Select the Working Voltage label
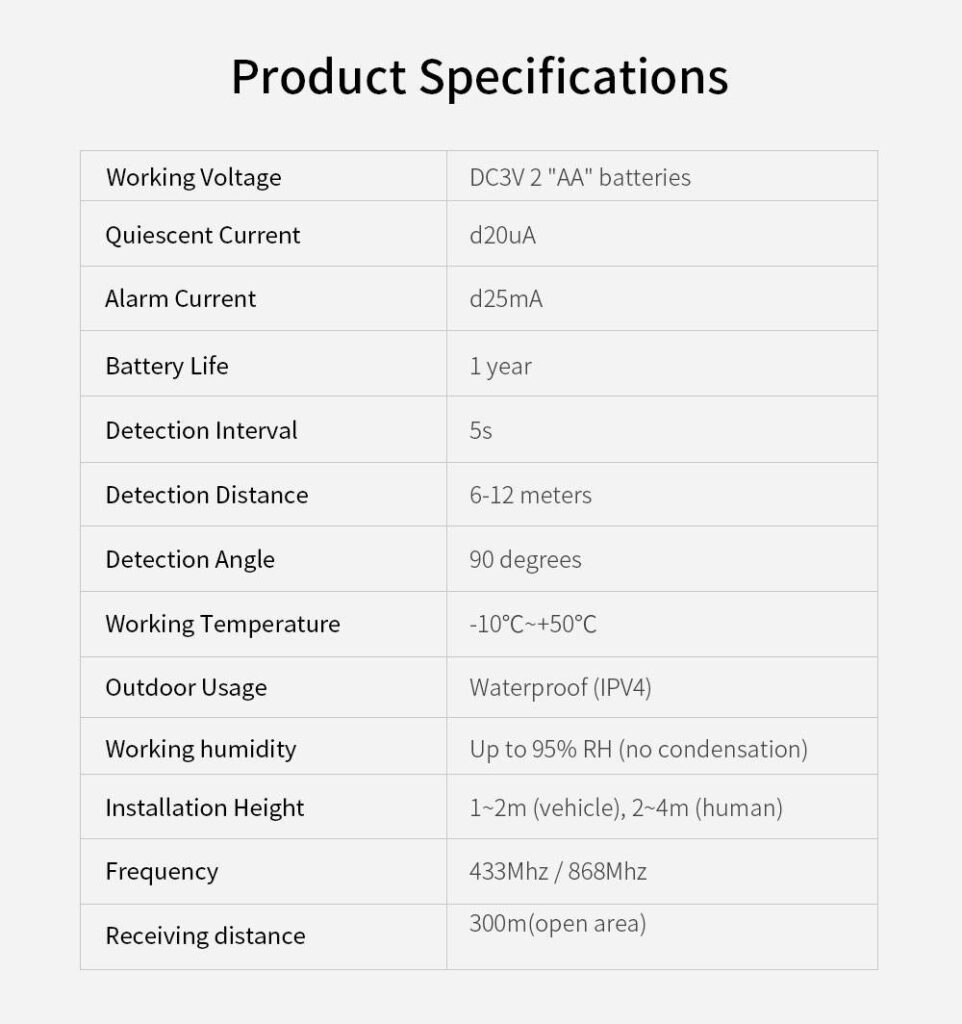Viewport: 962px width, 1024px height. pyautogui.click(x=194, y=178)
